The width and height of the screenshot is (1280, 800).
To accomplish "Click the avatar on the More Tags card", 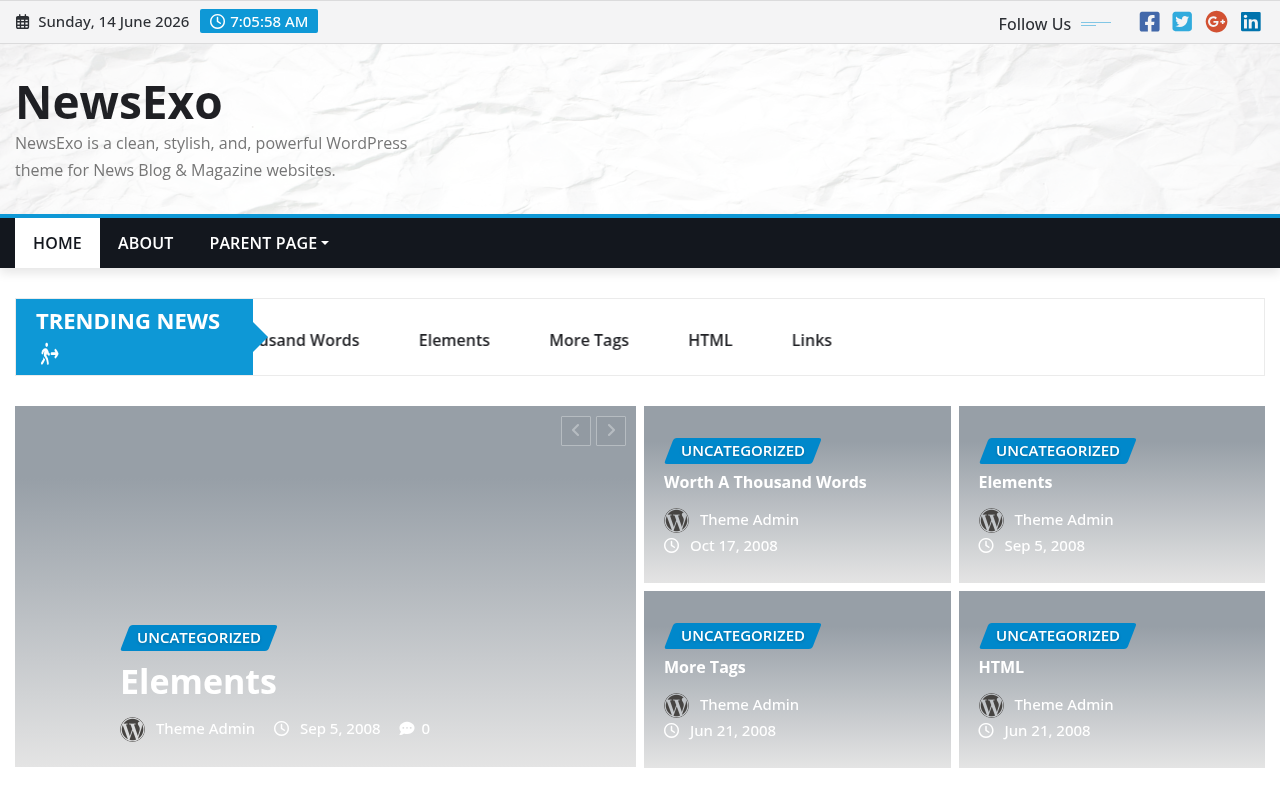I will click(x=677, y=706).
